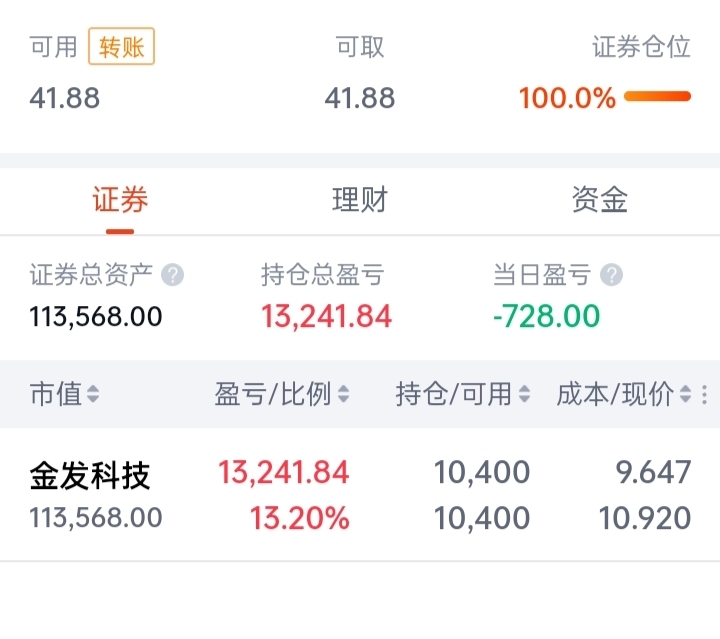The height and width of the screenshot is (639, 720).
Task: Sort holdings by 持仓/可用 column
Action: pyautogui.click(x=463, y=394)
